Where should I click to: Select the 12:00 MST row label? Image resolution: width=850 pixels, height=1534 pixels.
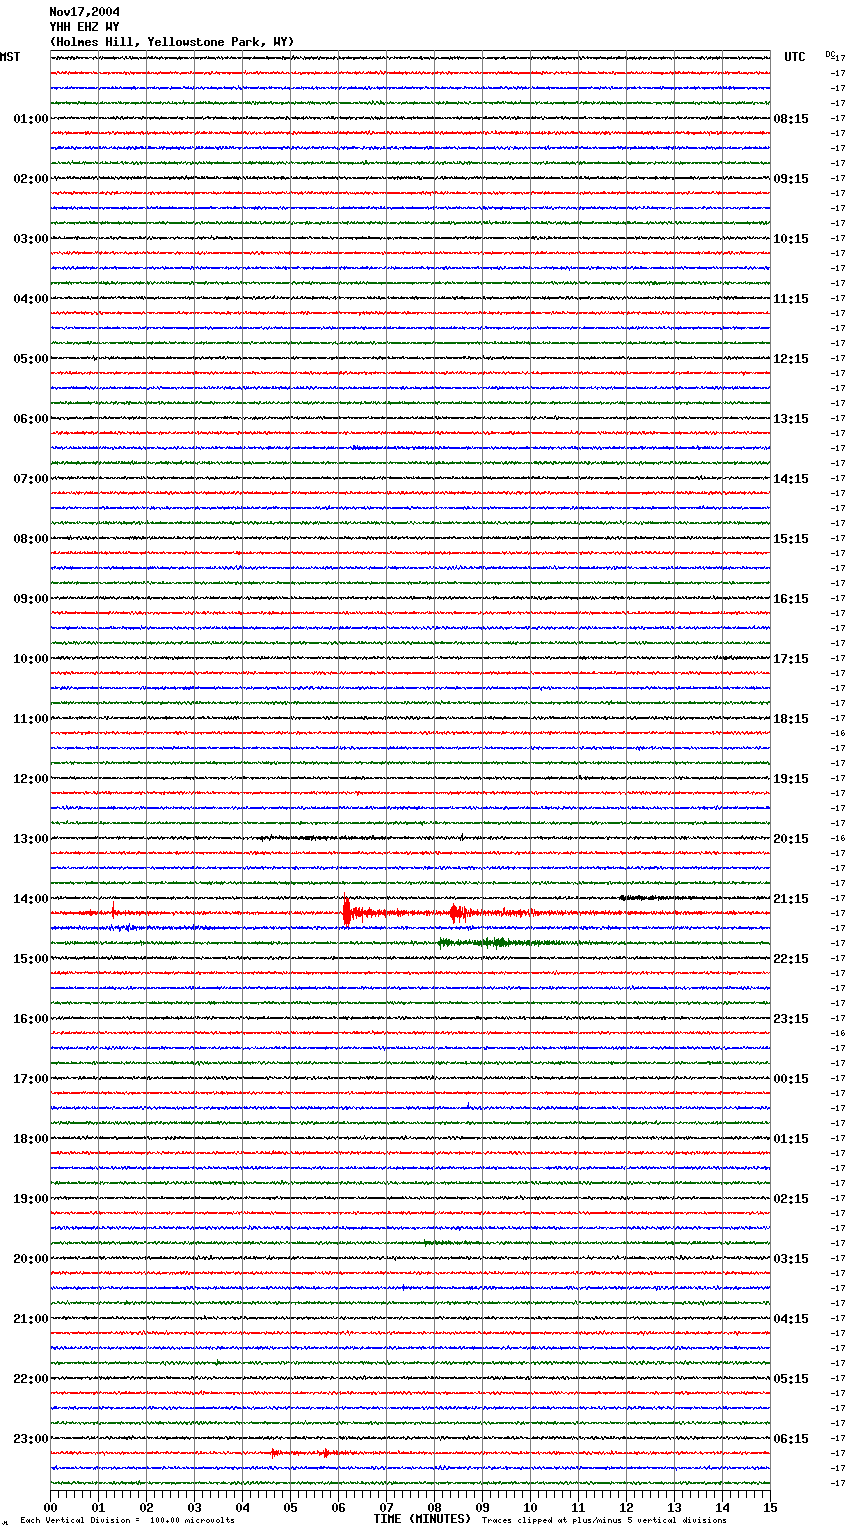[x=30, y=779]
